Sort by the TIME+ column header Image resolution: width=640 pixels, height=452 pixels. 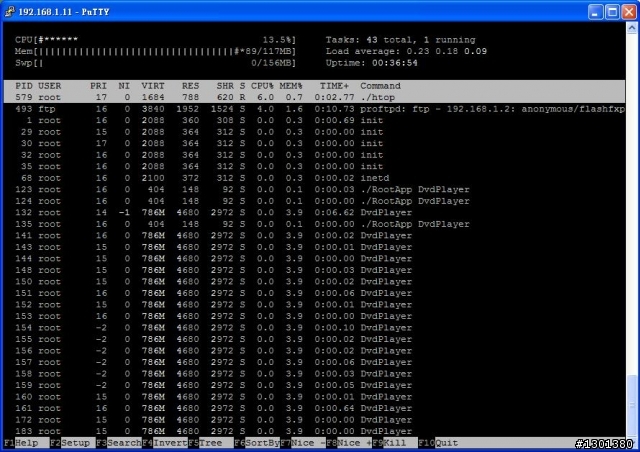334,86
